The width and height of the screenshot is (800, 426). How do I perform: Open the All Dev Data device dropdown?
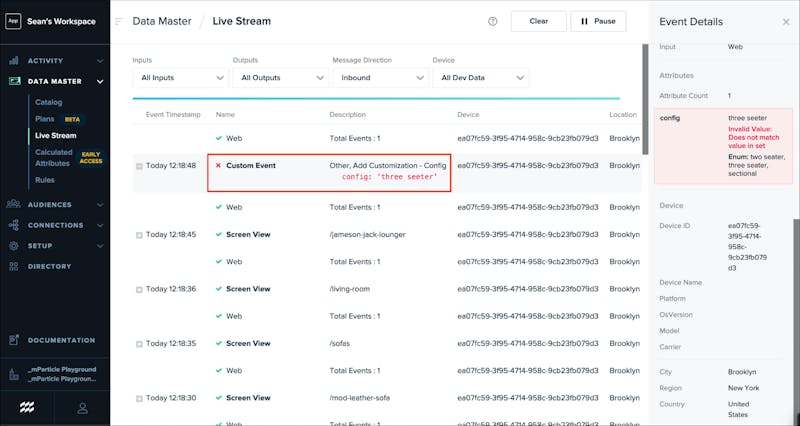coord(481,78)
